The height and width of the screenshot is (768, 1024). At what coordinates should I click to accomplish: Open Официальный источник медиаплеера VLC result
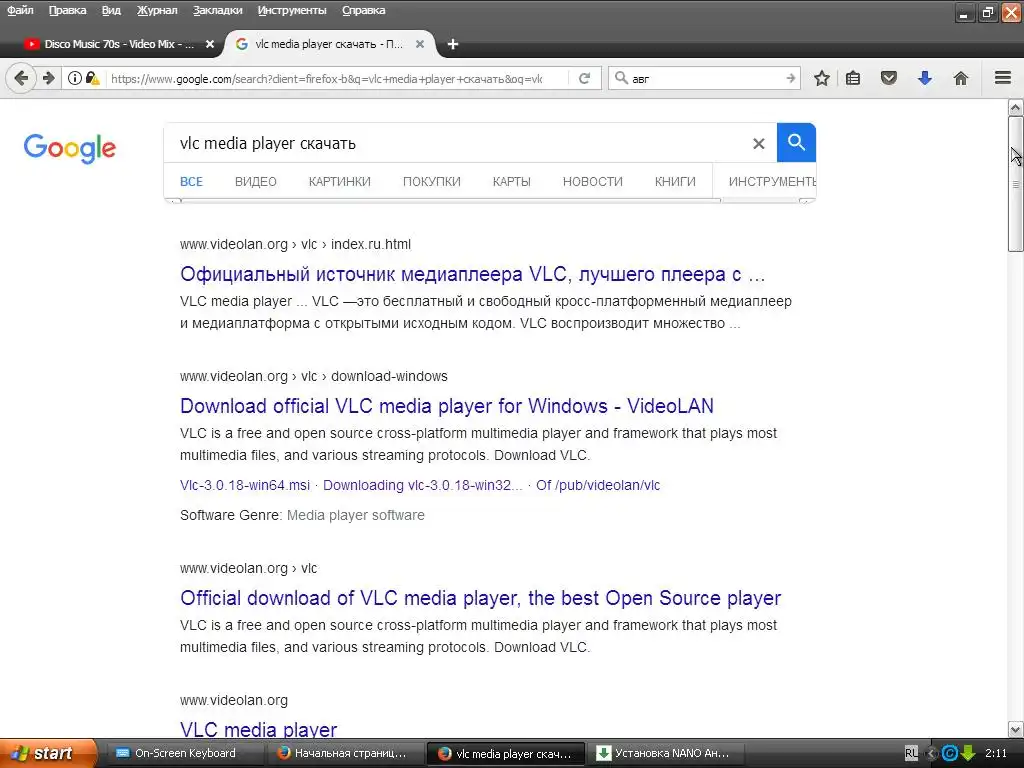pos(472,274)
